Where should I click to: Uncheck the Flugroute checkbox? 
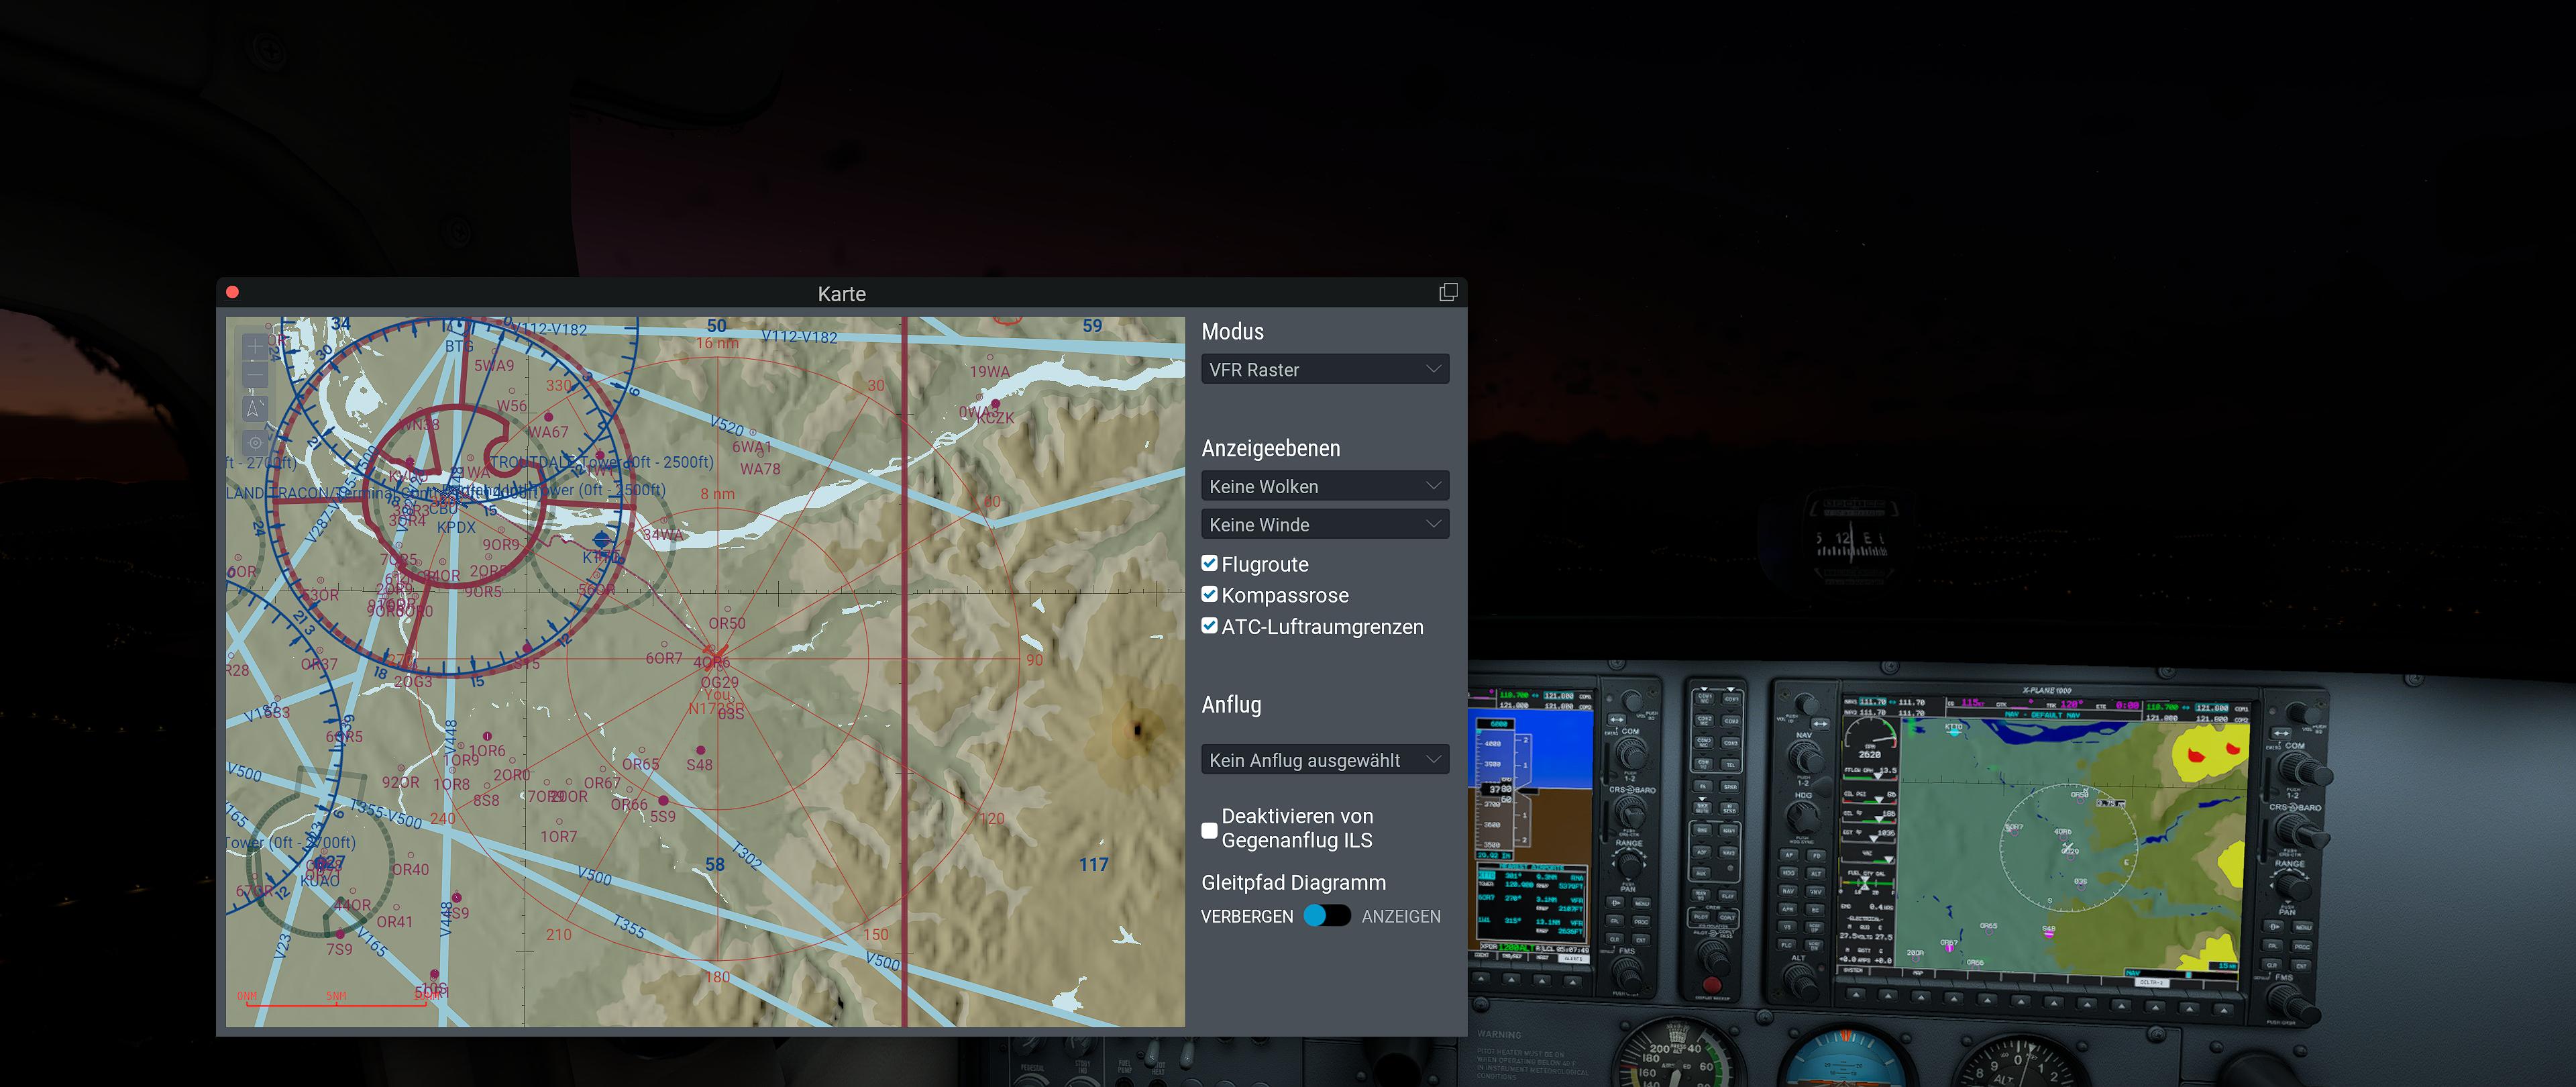pyautogui.click(x=1209, y=564)
